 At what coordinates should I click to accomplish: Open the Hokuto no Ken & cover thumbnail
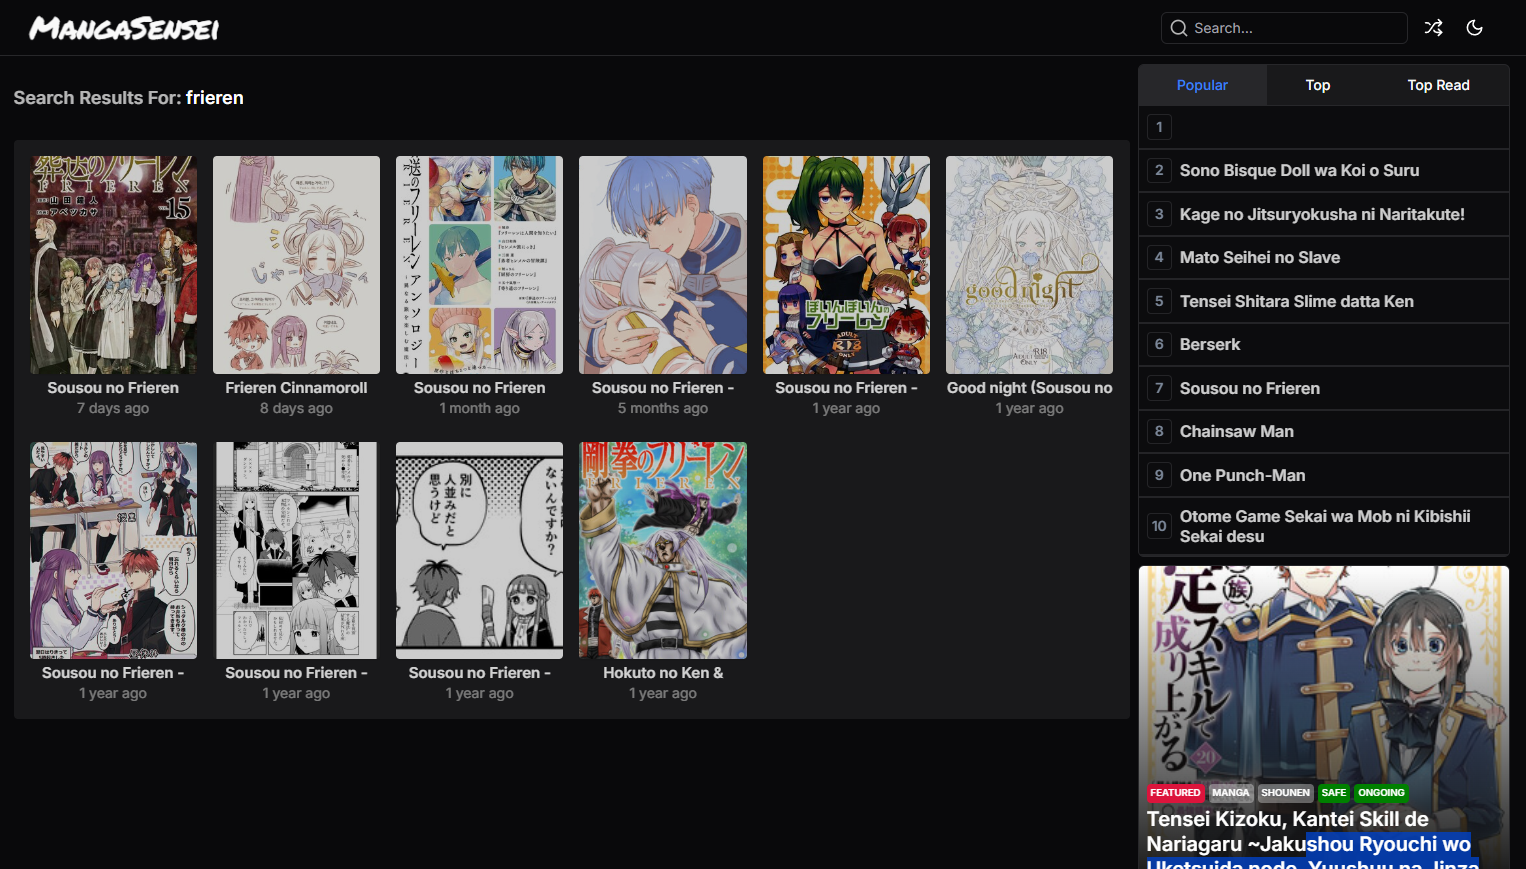[x=663, y=550]
